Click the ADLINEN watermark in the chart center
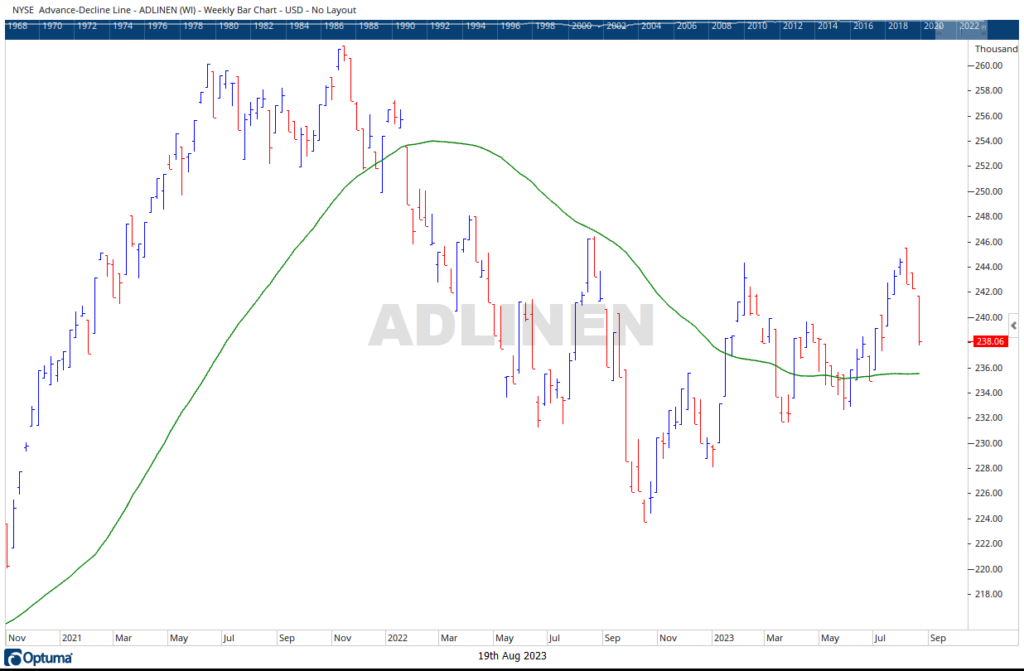 [511, 326]
